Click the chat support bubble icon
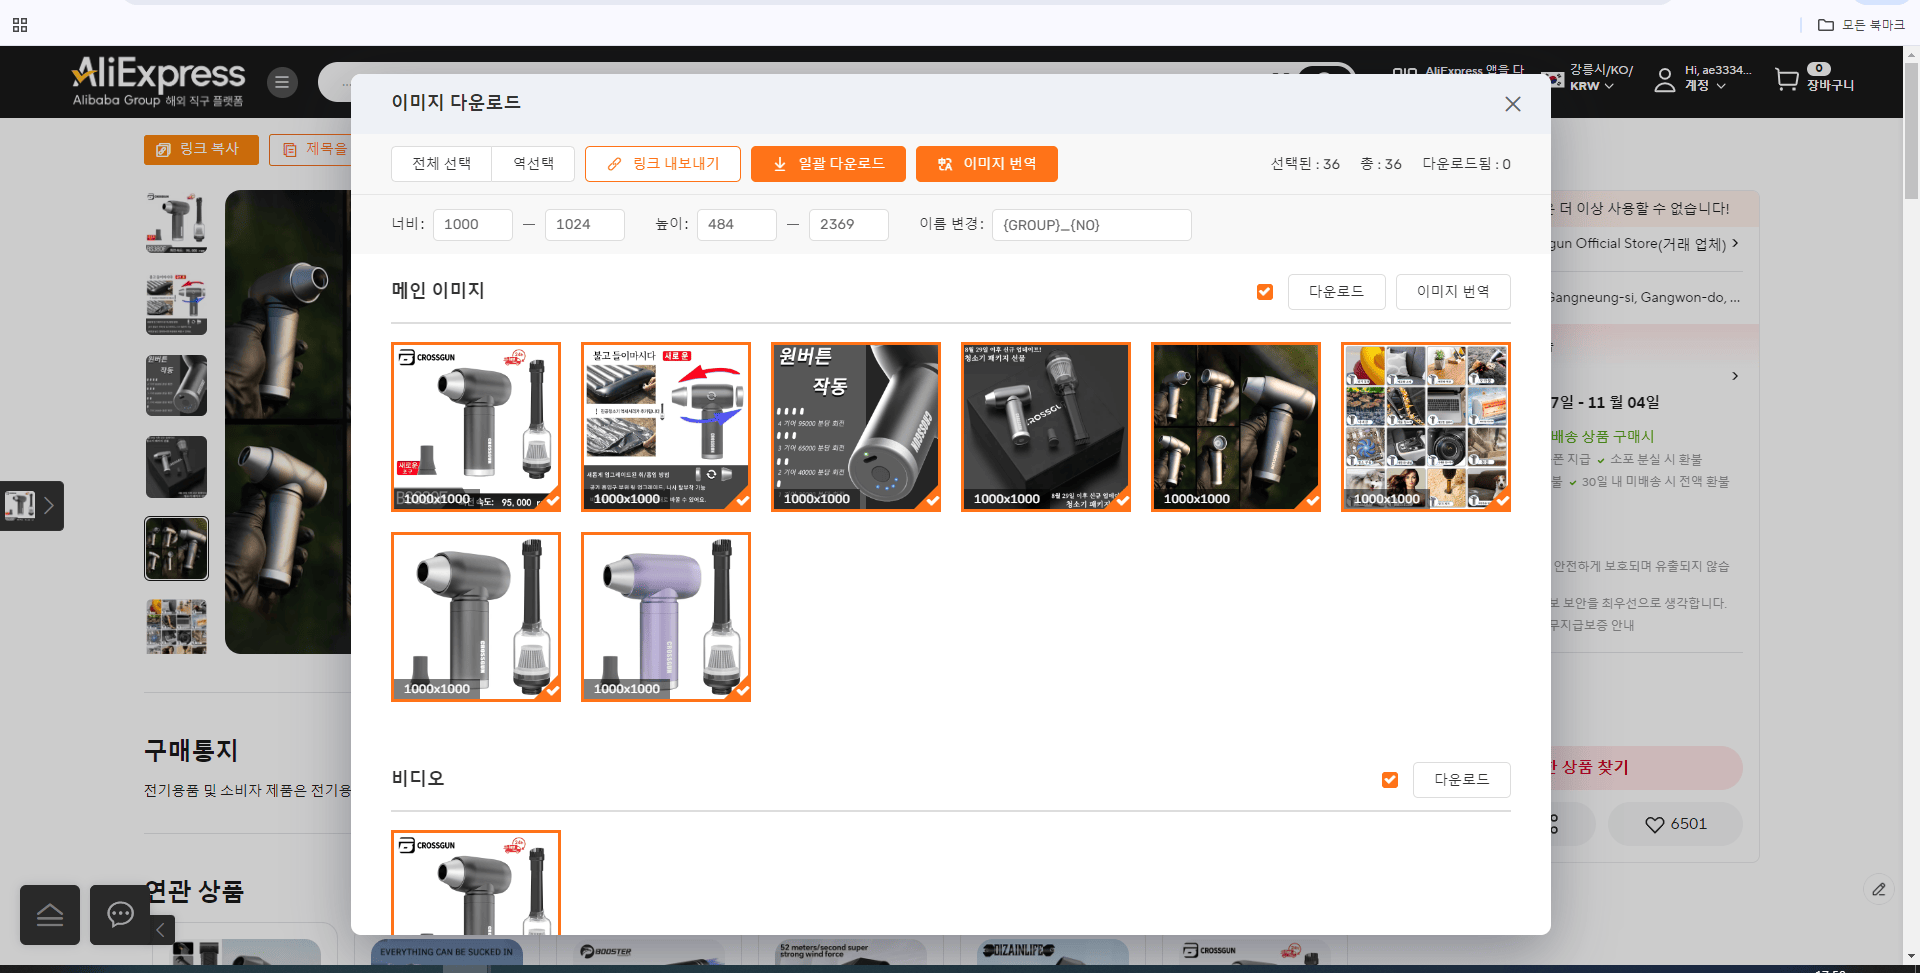 [x=120, y=915]
